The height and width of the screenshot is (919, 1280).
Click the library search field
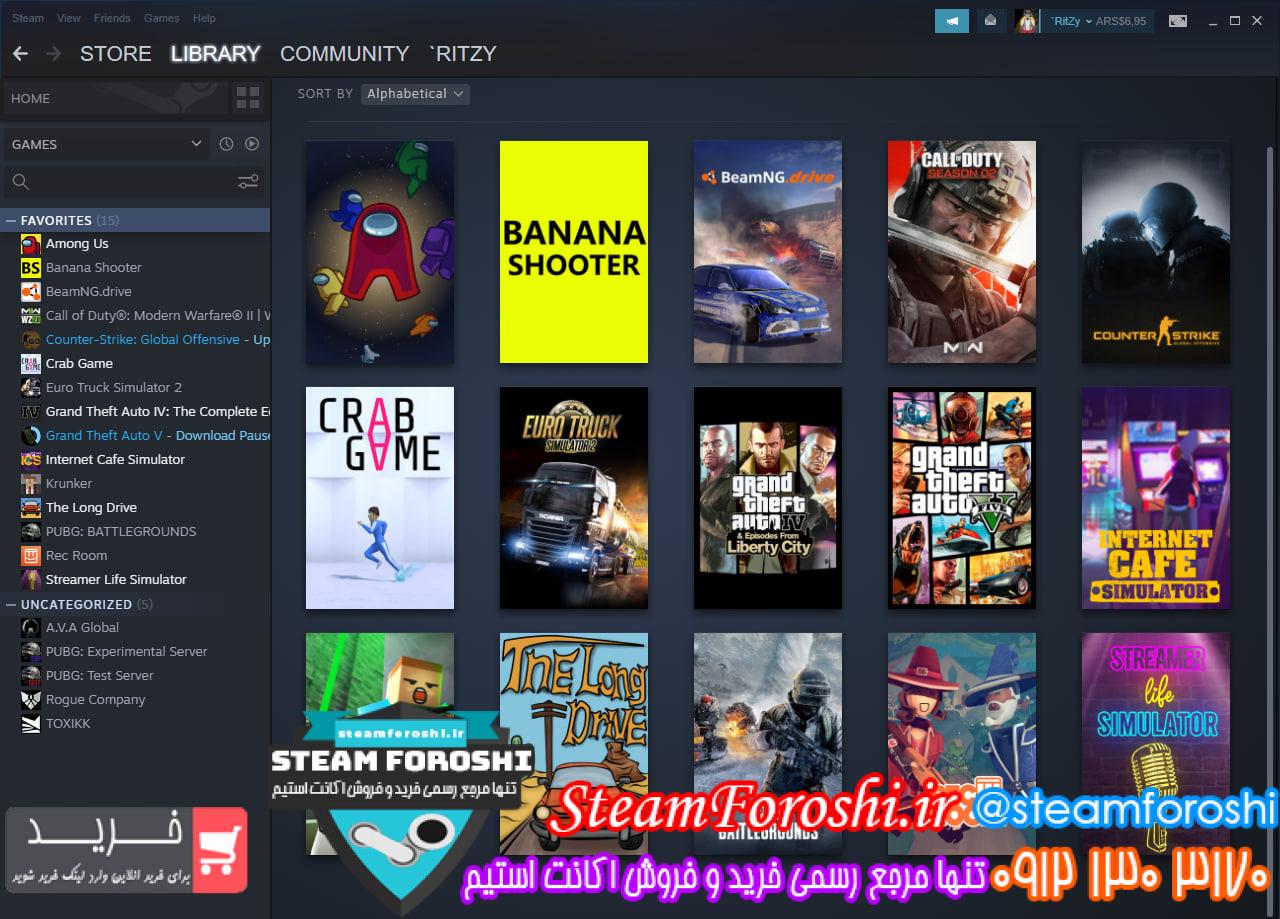click(x=120, y=182)
